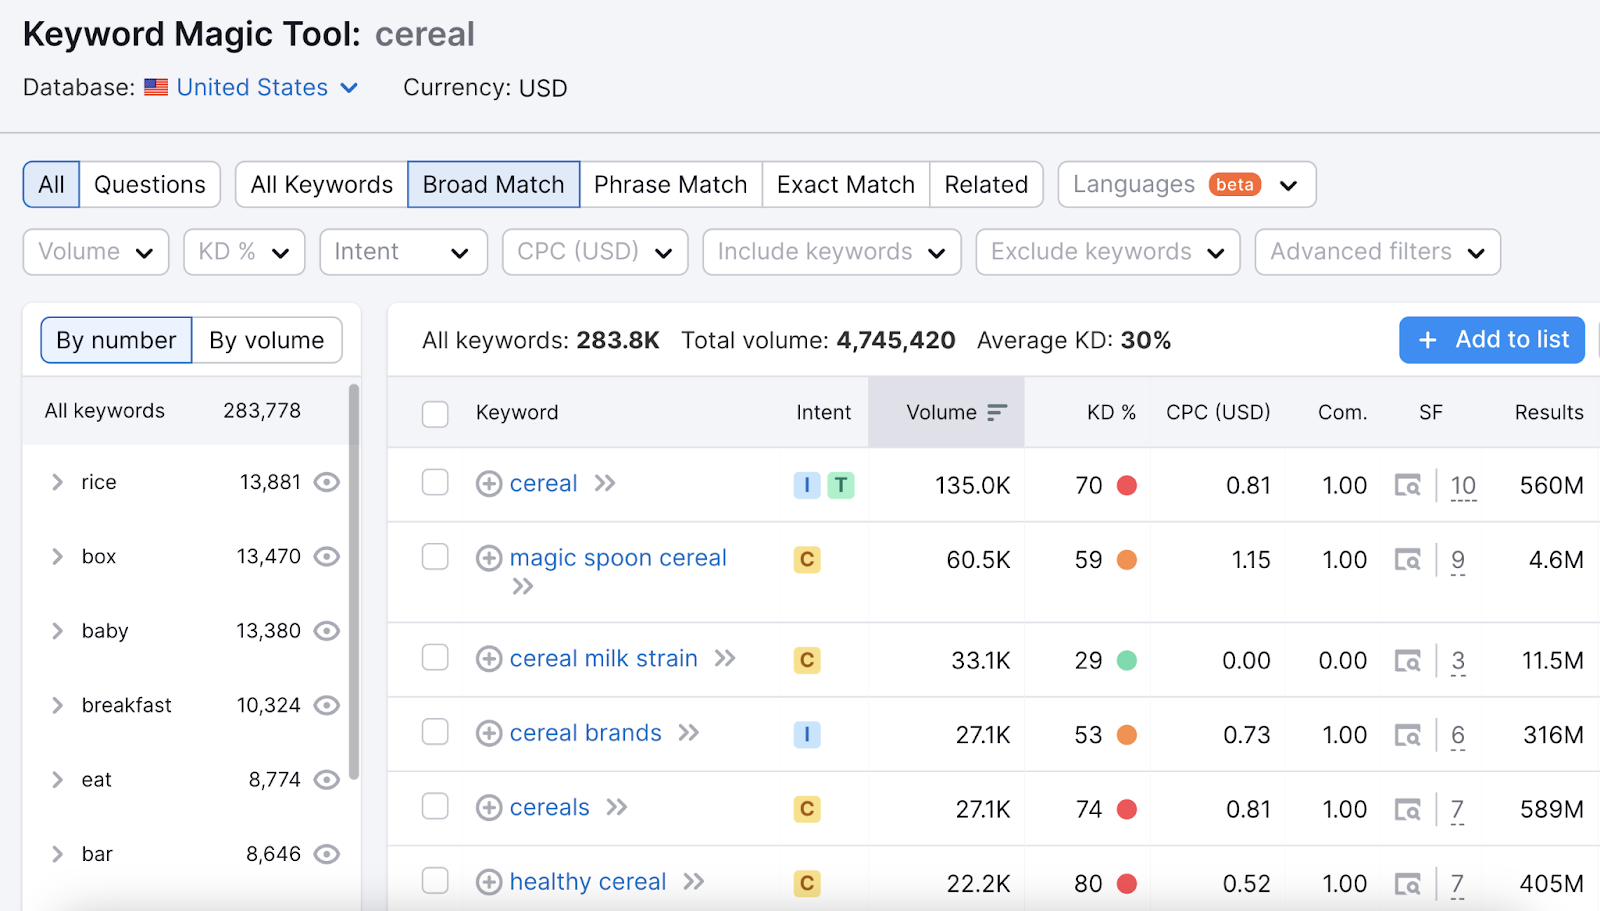Check the select-all checkbox in table header
Viewport: 1600px width, 911px height.
pos(435,413)
